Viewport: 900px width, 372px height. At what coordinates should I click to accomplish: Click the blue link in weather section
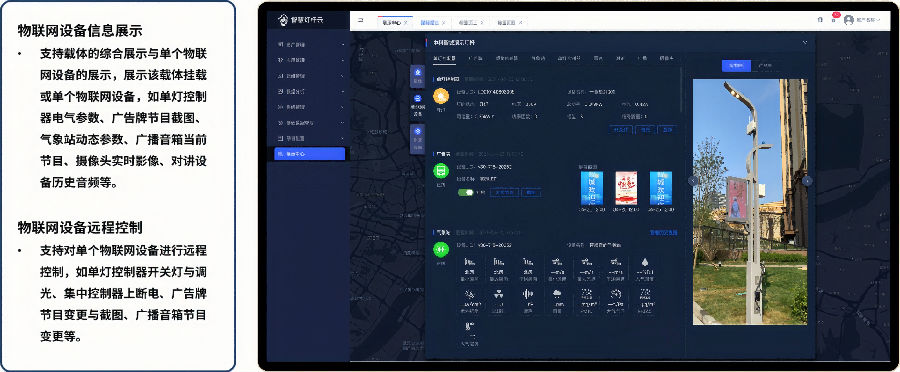(663, 232)
